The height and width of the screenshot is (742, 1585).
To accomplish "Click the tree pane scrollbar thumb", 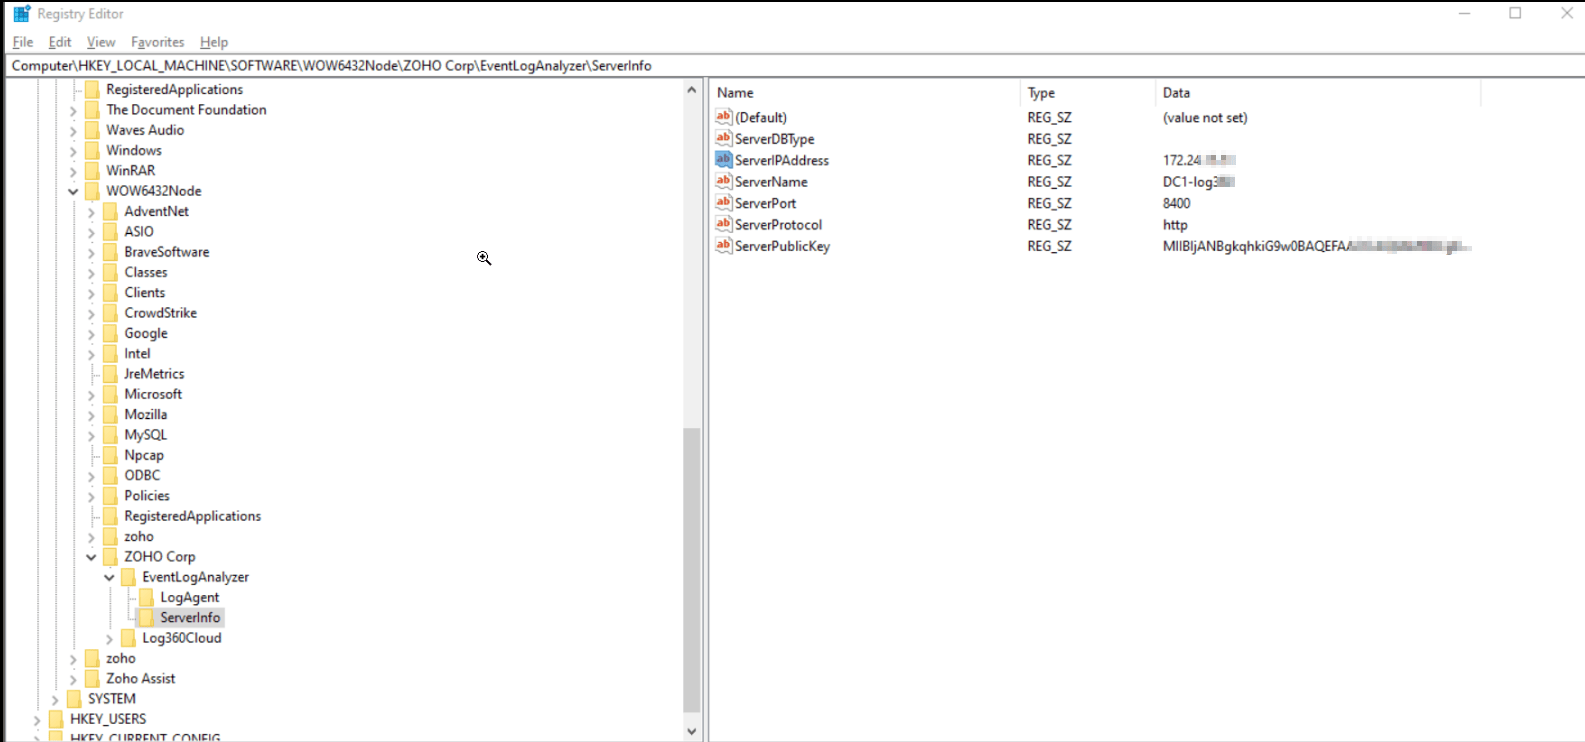I will 691,570.
